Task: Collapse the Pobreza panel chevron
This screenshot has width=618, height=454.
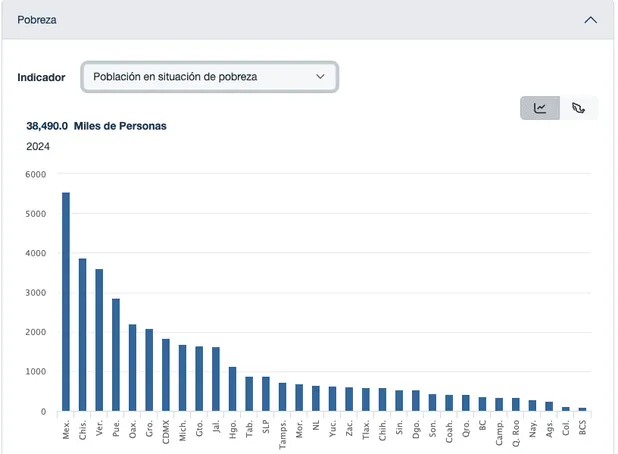Action: click(x=590, y=20)
